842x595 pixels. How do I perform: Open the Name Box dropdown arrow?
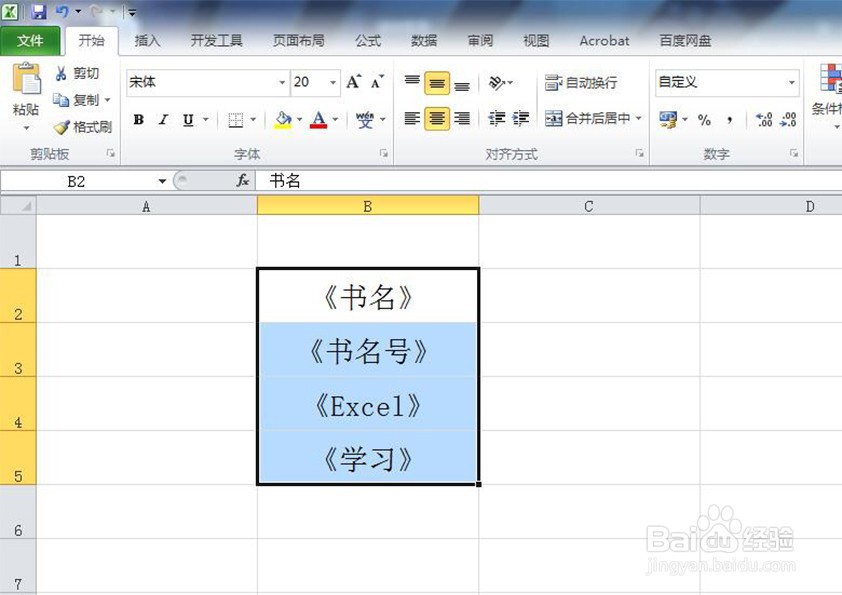point(162,182)
